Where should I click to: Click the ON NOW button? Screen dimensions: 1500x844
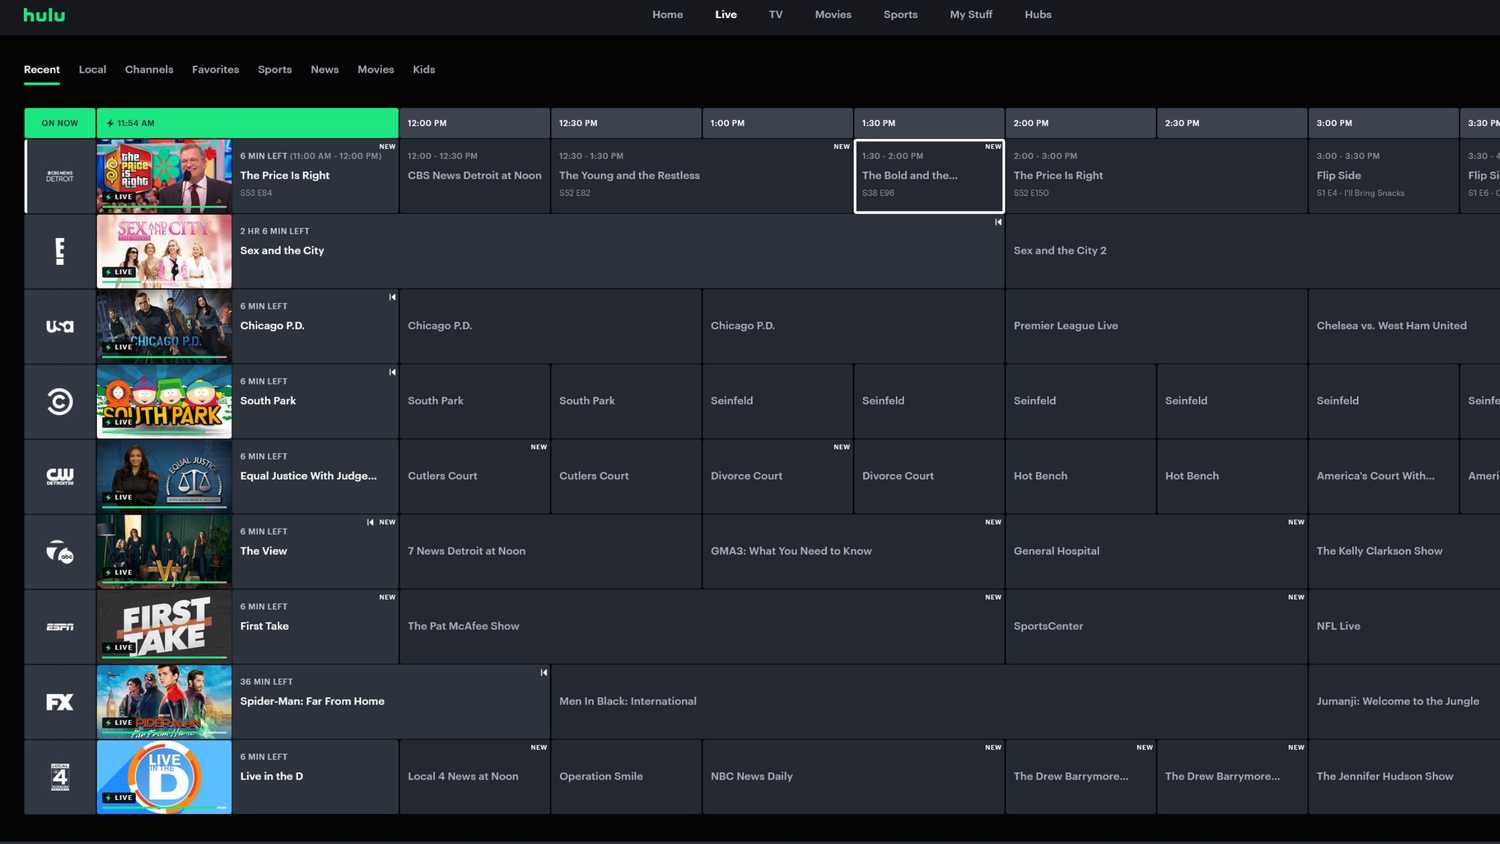click(x=59, y=122)
